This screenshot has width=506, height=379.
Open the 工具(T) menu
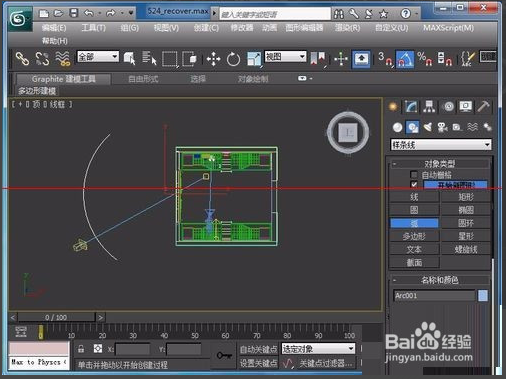(94, 28)
